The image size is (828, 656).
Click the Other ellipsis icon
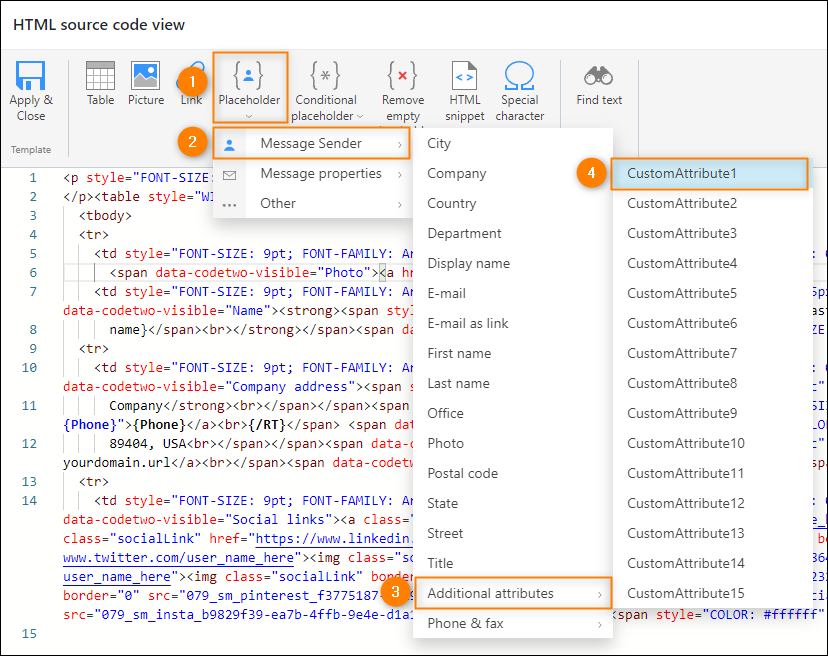coord(229,205)
